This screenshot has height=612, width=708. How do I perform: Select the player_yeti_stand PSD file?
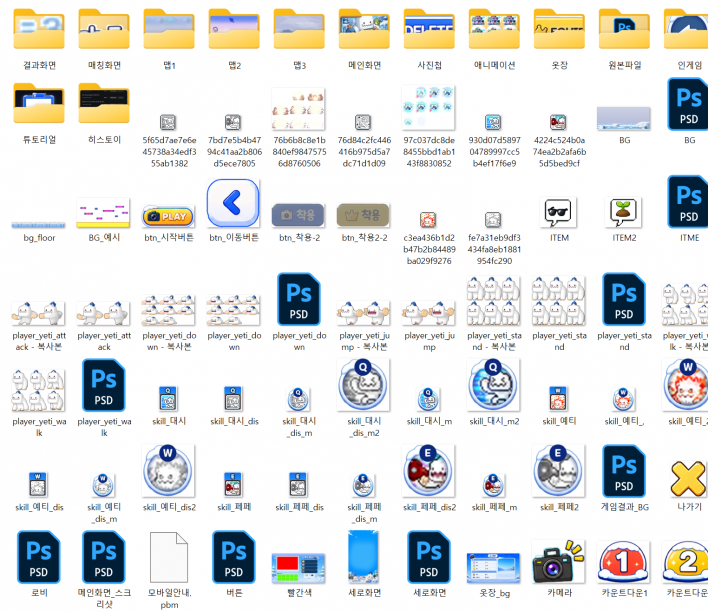[624, 299]
